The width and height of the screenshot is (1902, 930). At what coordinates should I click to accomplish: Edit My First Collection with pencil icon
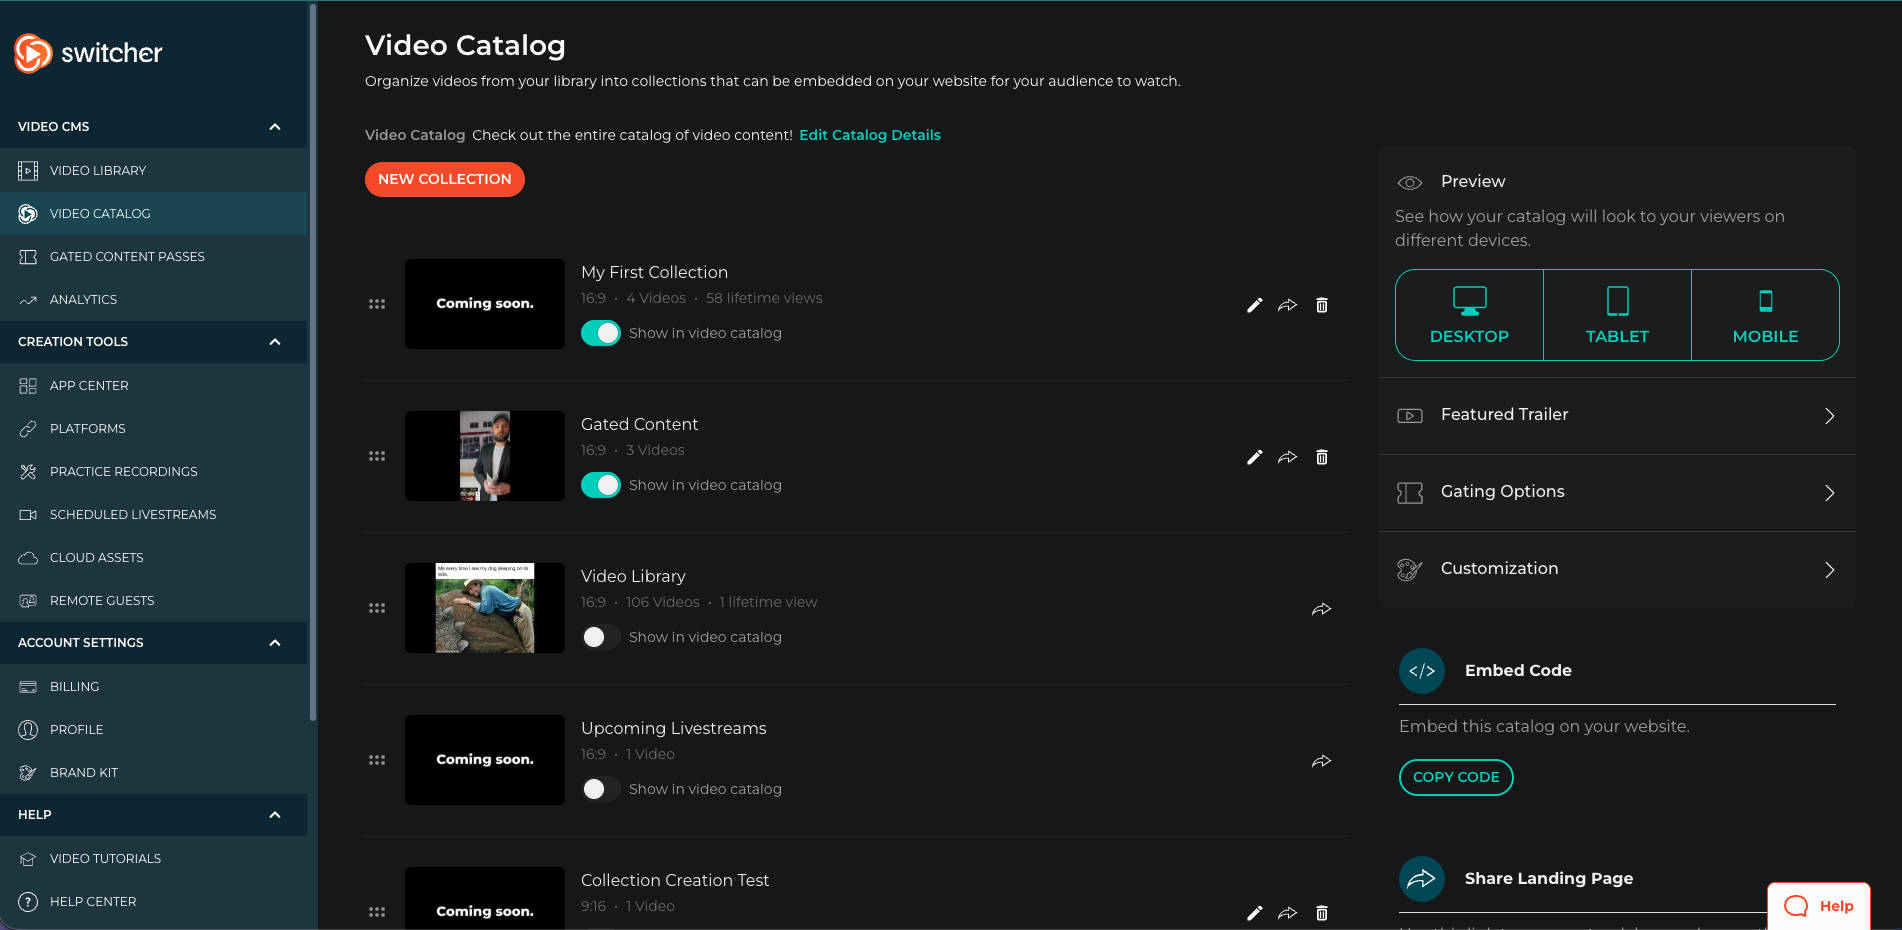click(1255, 305)
